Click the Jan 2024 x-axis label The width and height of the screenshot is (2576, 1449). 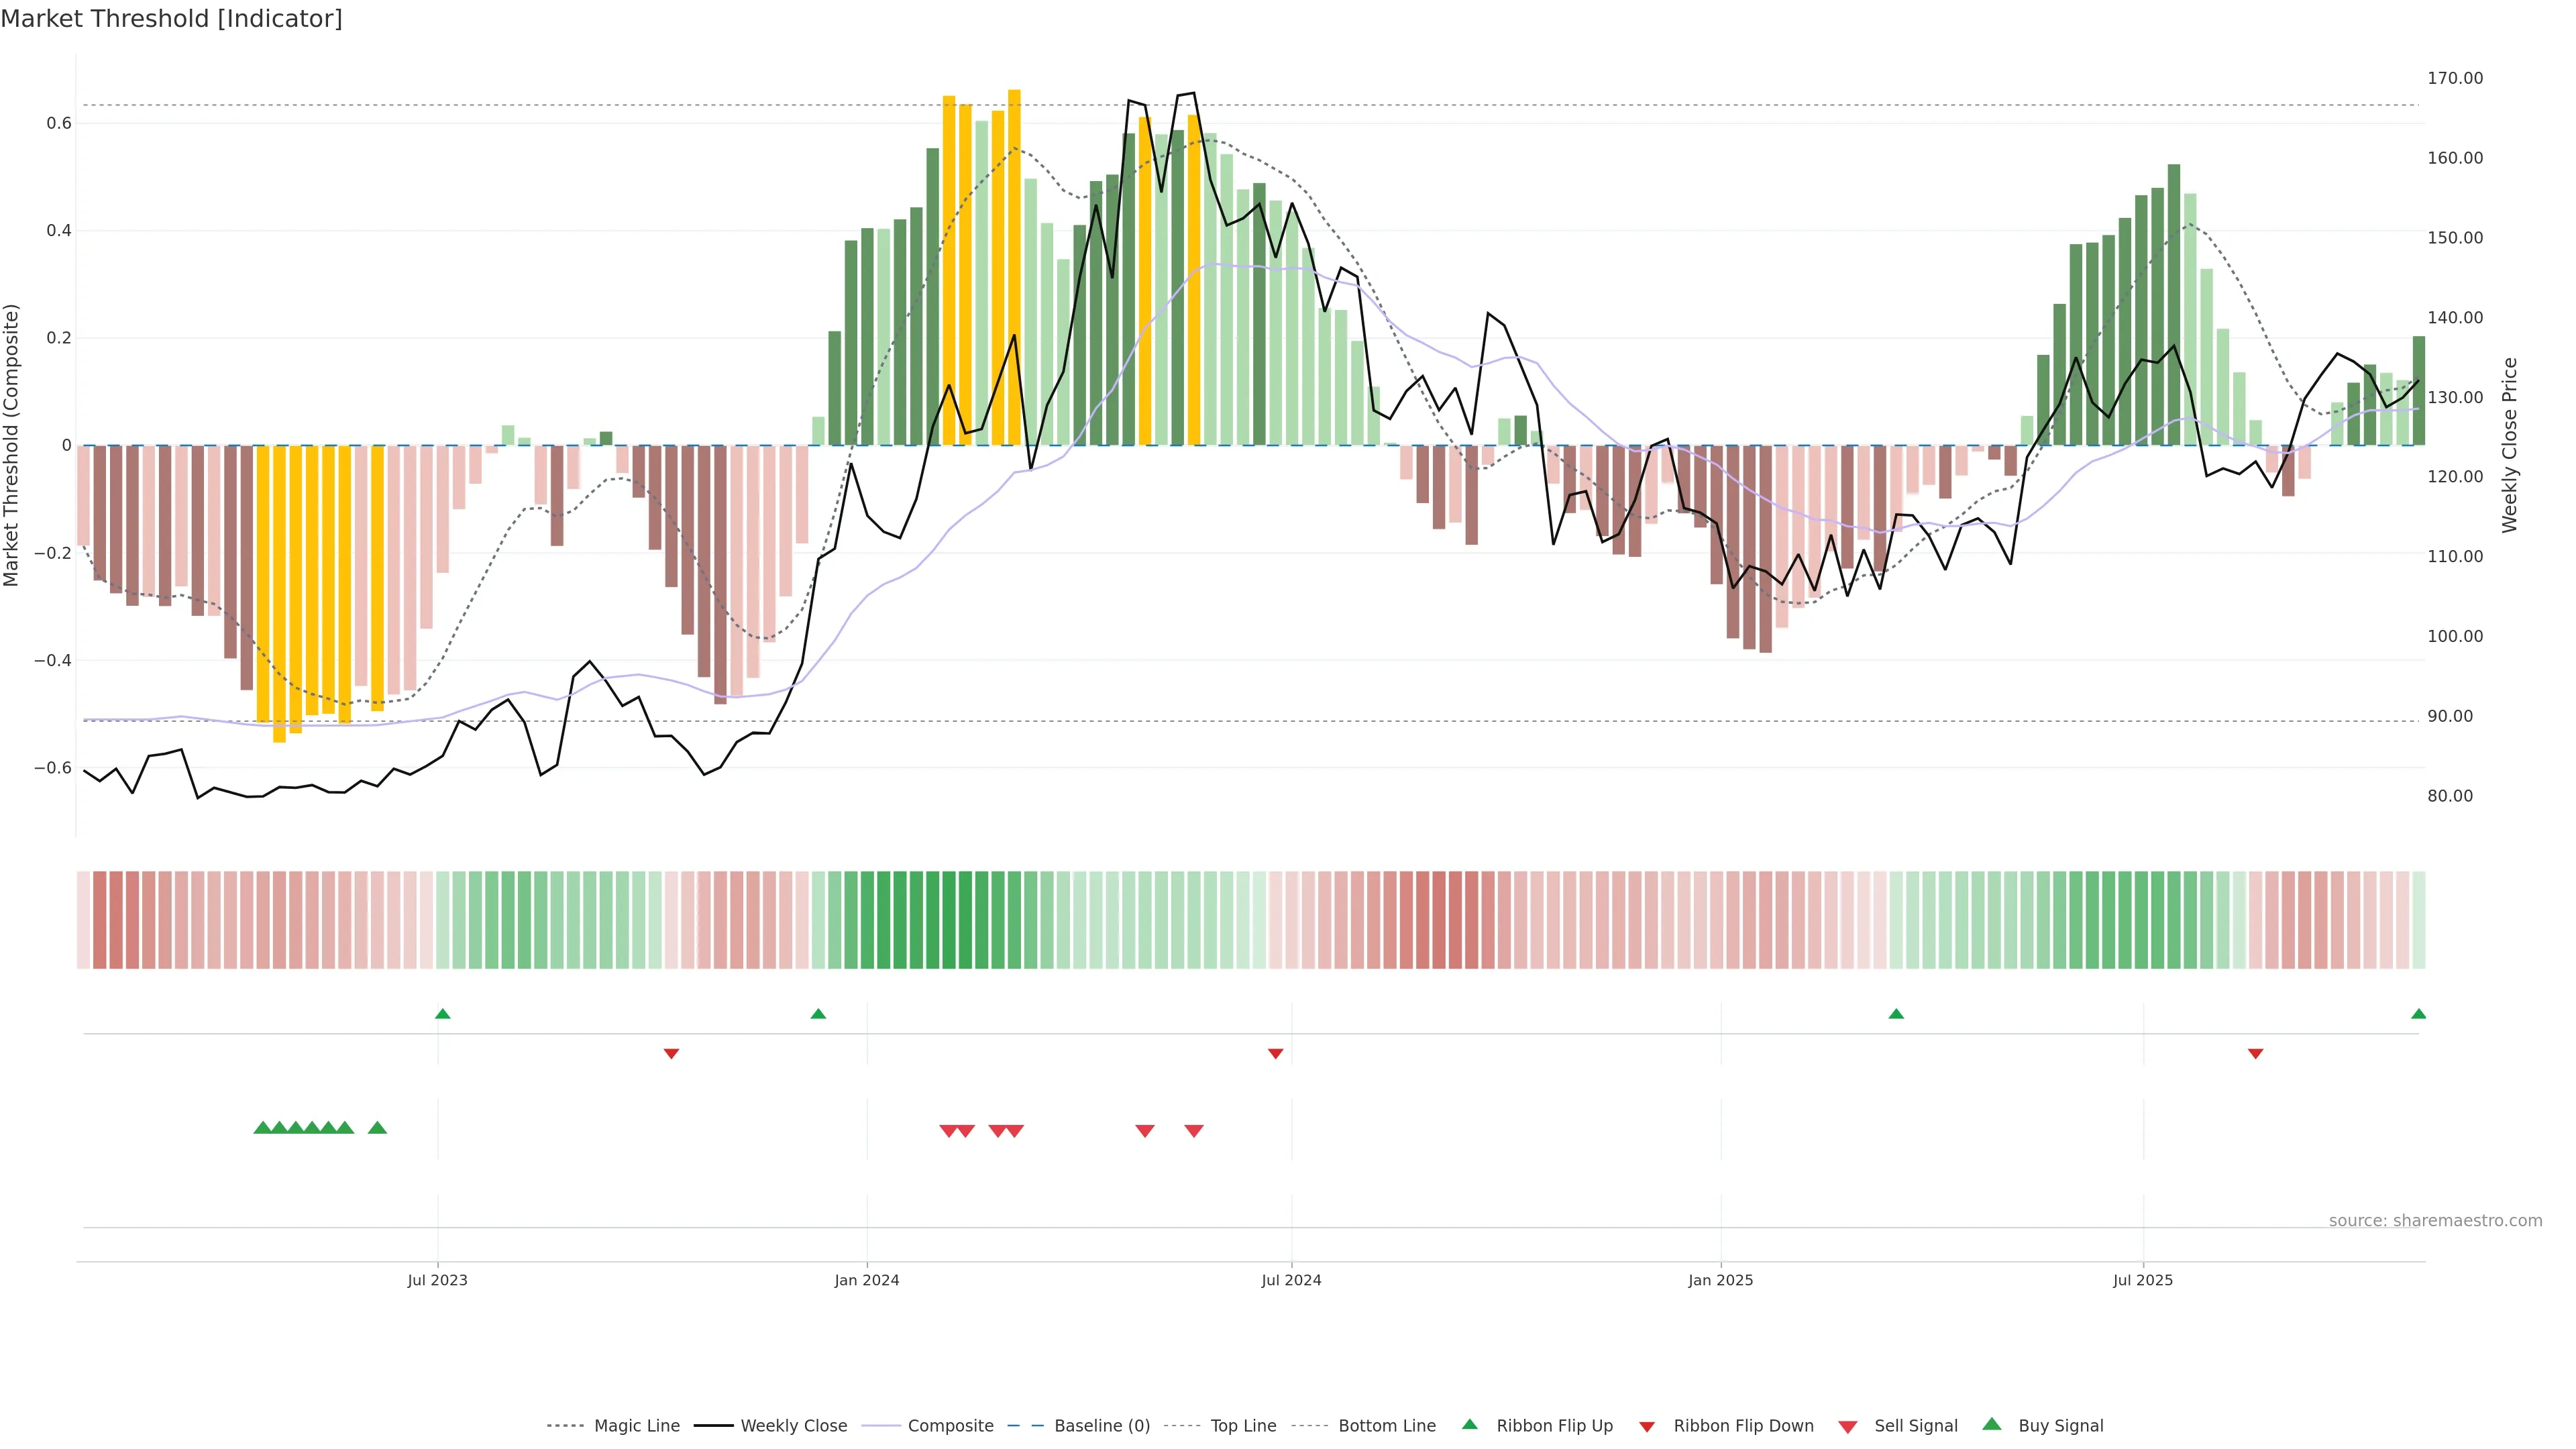(x=867, y=1280)
